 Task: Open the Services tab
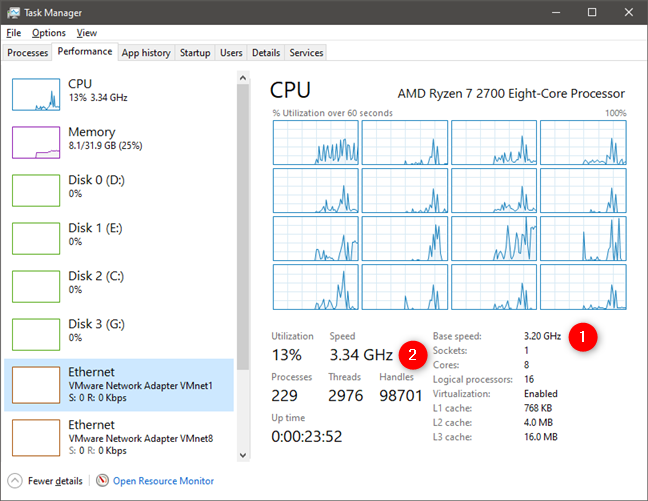(306, 53)
